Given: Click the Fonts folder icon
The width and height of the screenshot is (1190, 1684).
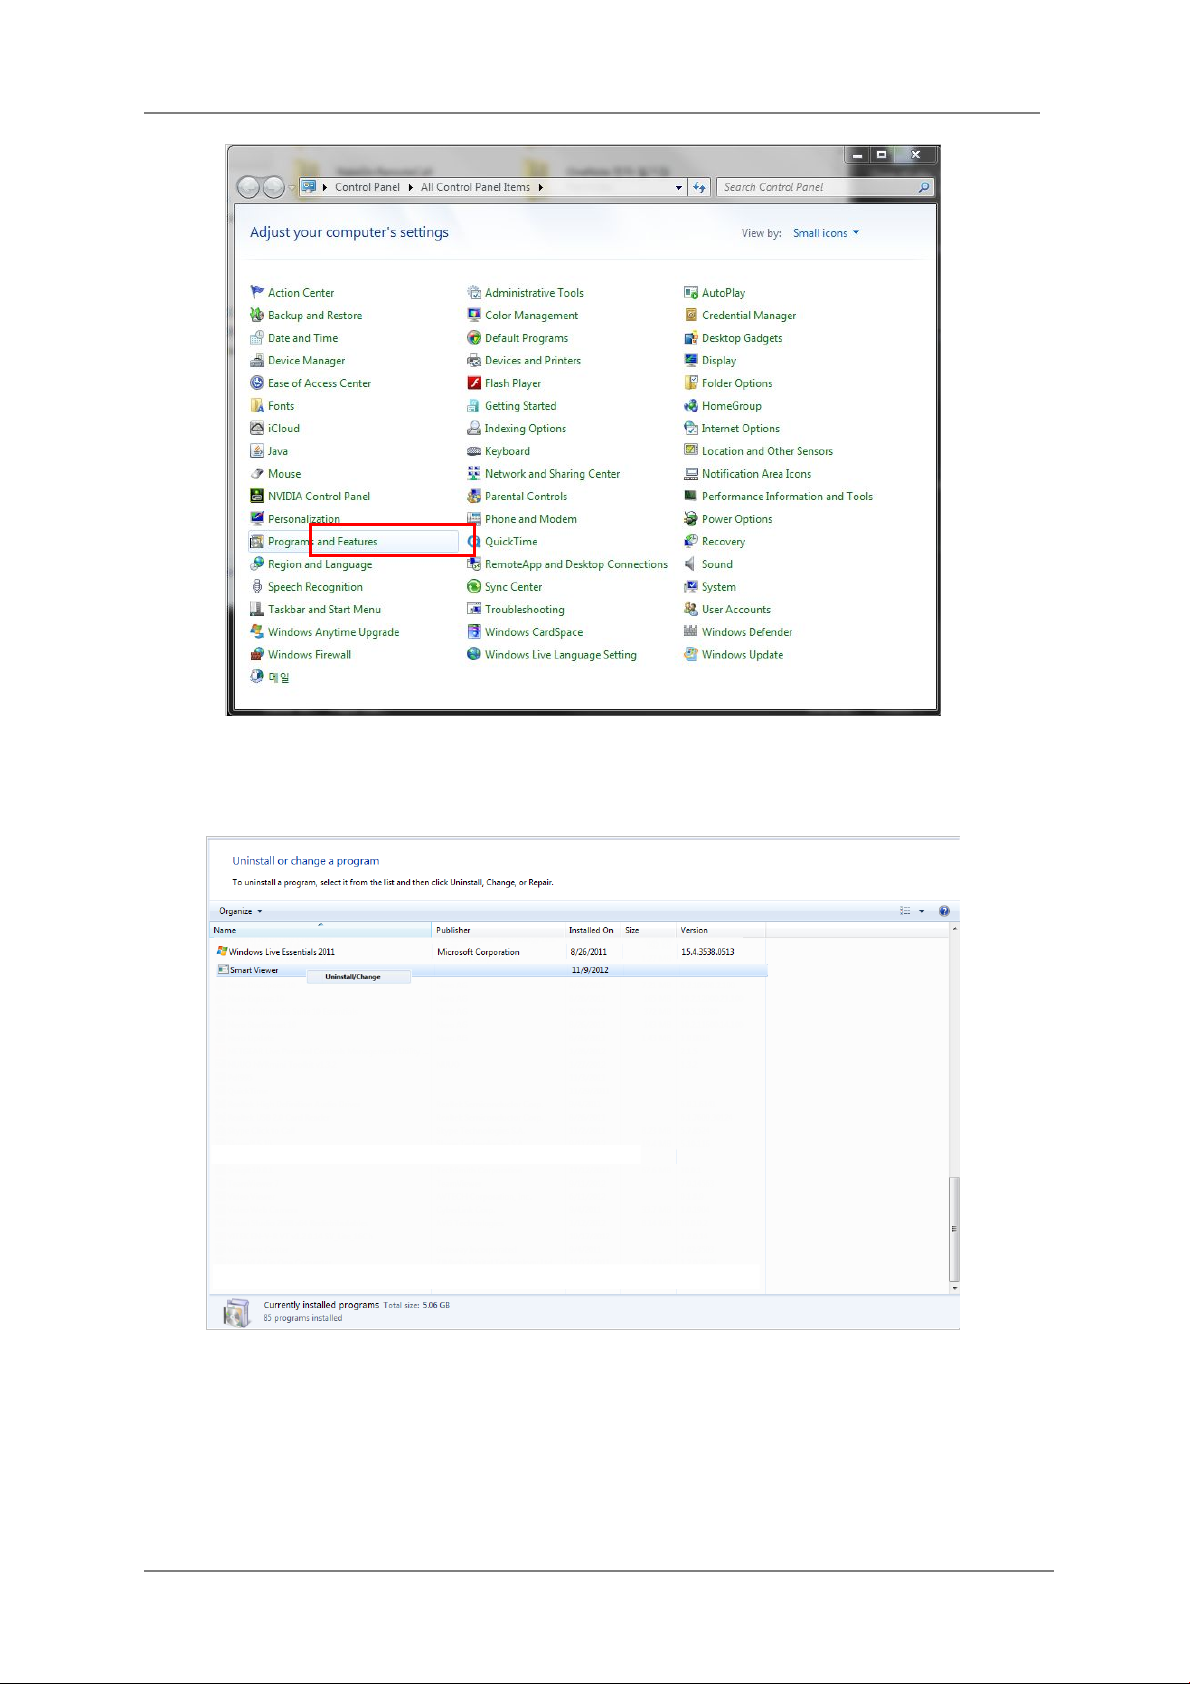Looking at the screenshot, I should (257, 406).
